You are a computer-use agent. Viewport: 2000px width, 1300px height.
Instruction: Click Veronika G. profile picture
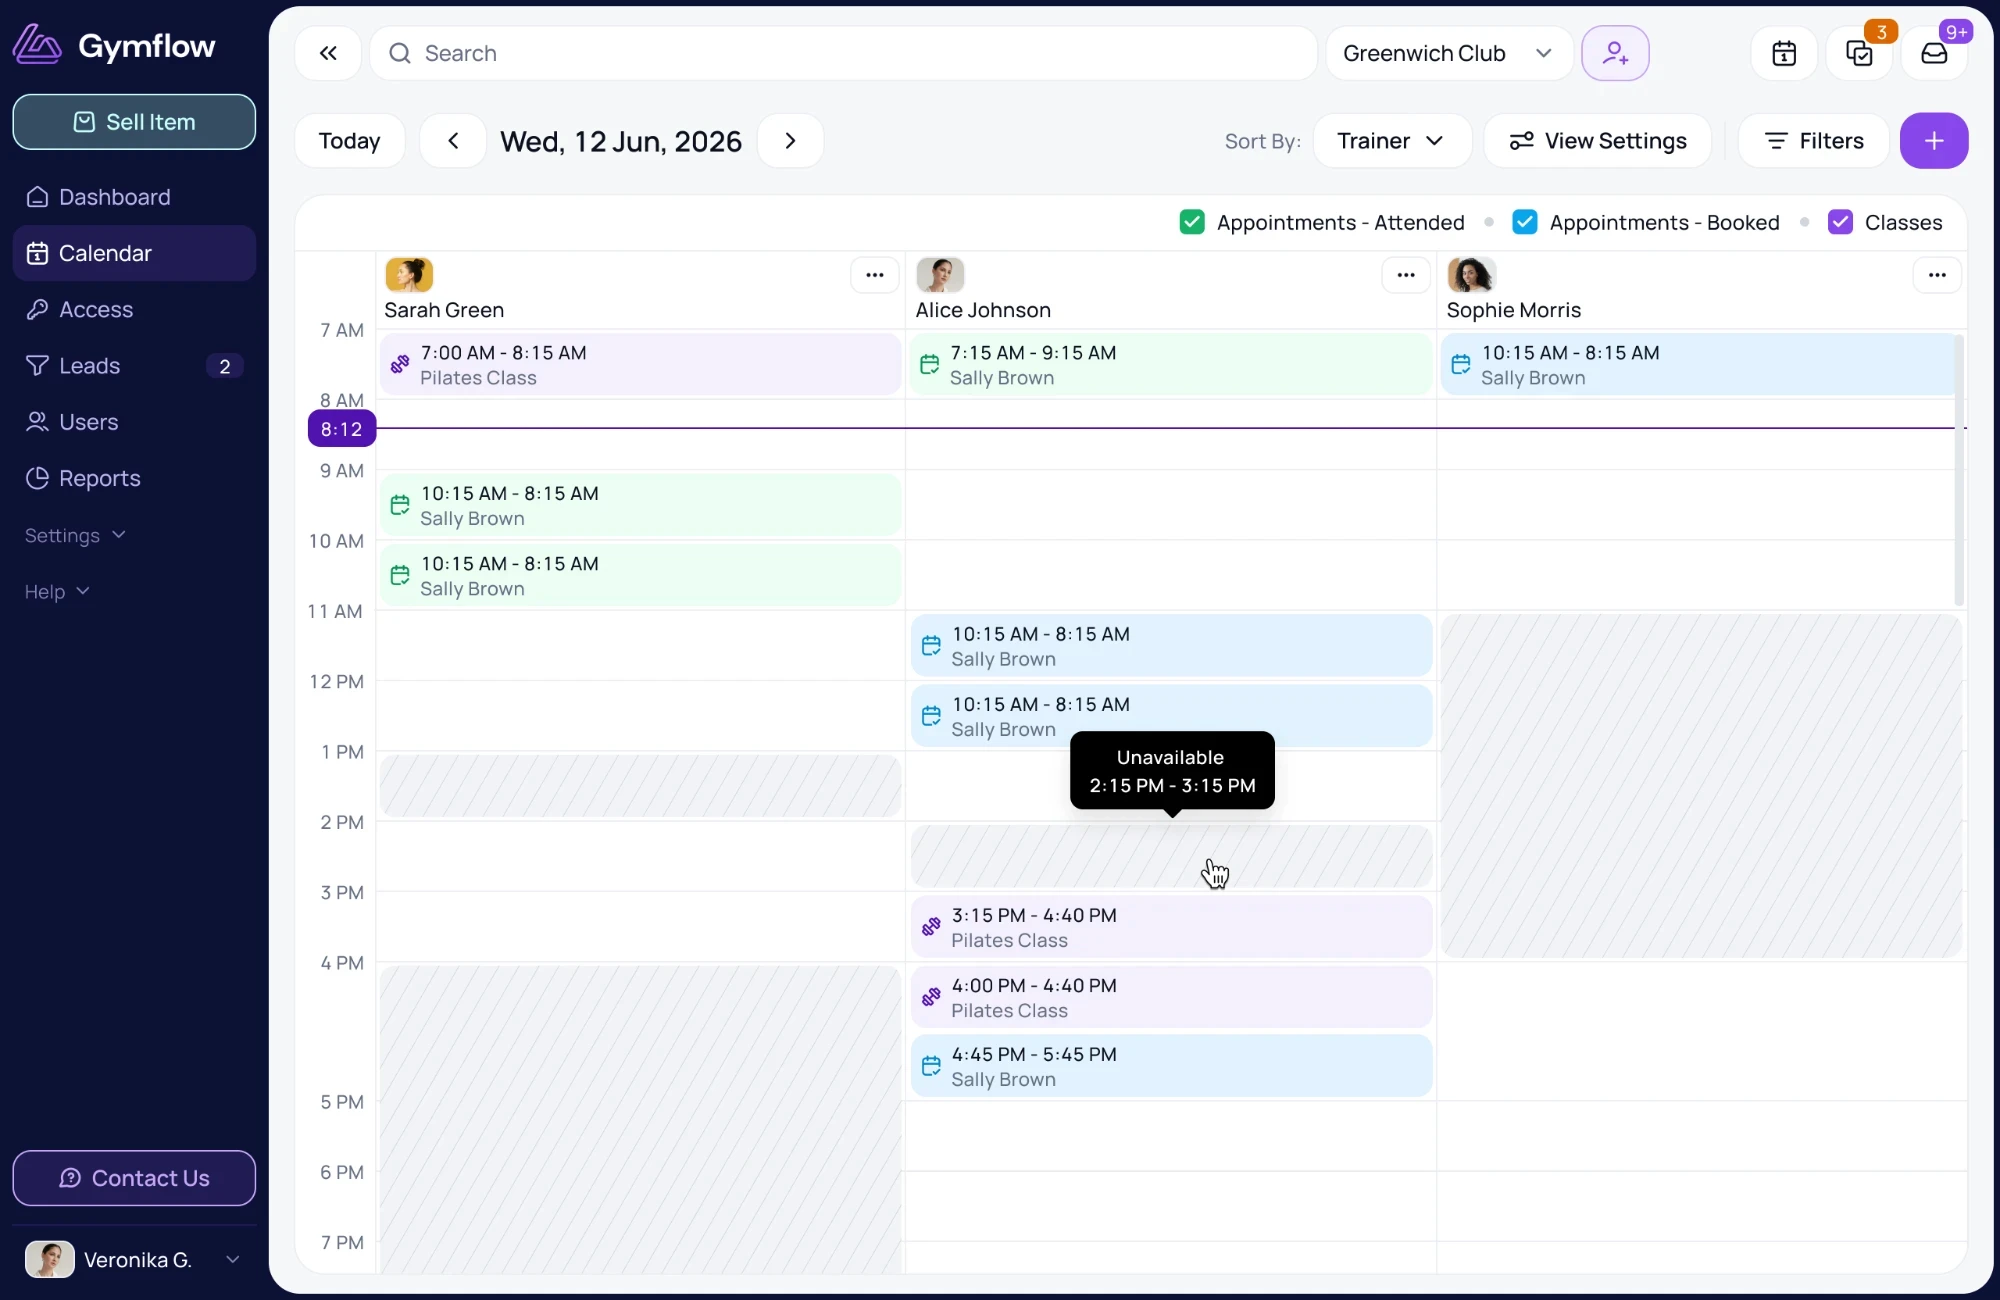(50, 1260)
